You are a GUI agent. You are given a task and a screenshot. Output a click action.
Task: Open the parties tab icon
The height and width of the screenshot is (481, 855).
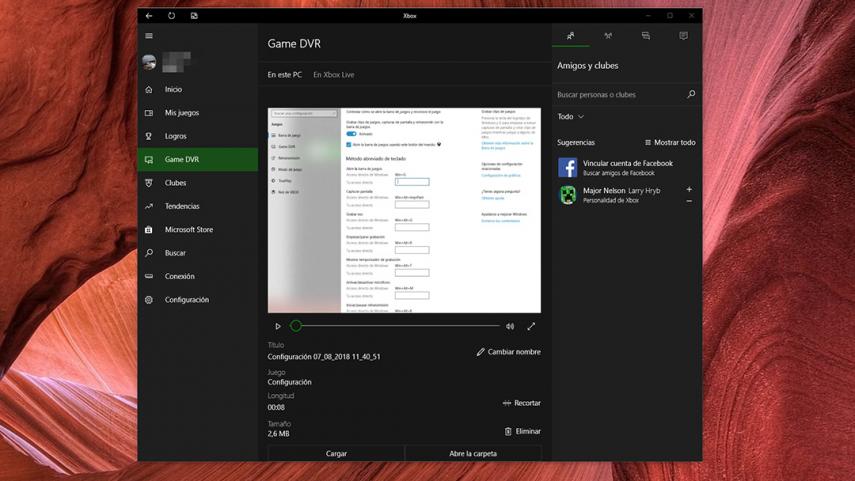tap(608, 36)
